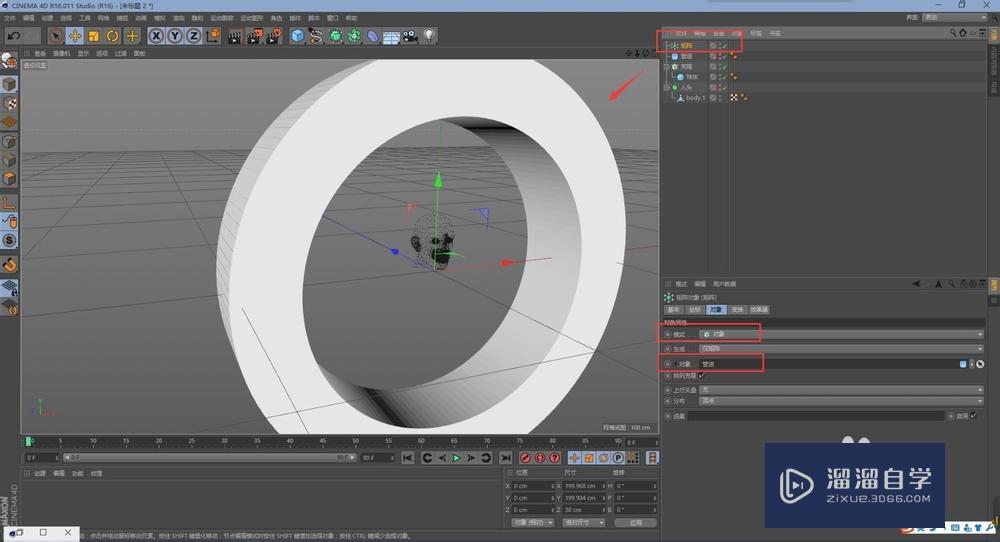Click the search magnifier in object manager
The width and height of the screenshot is (1000, 542).
953,33
